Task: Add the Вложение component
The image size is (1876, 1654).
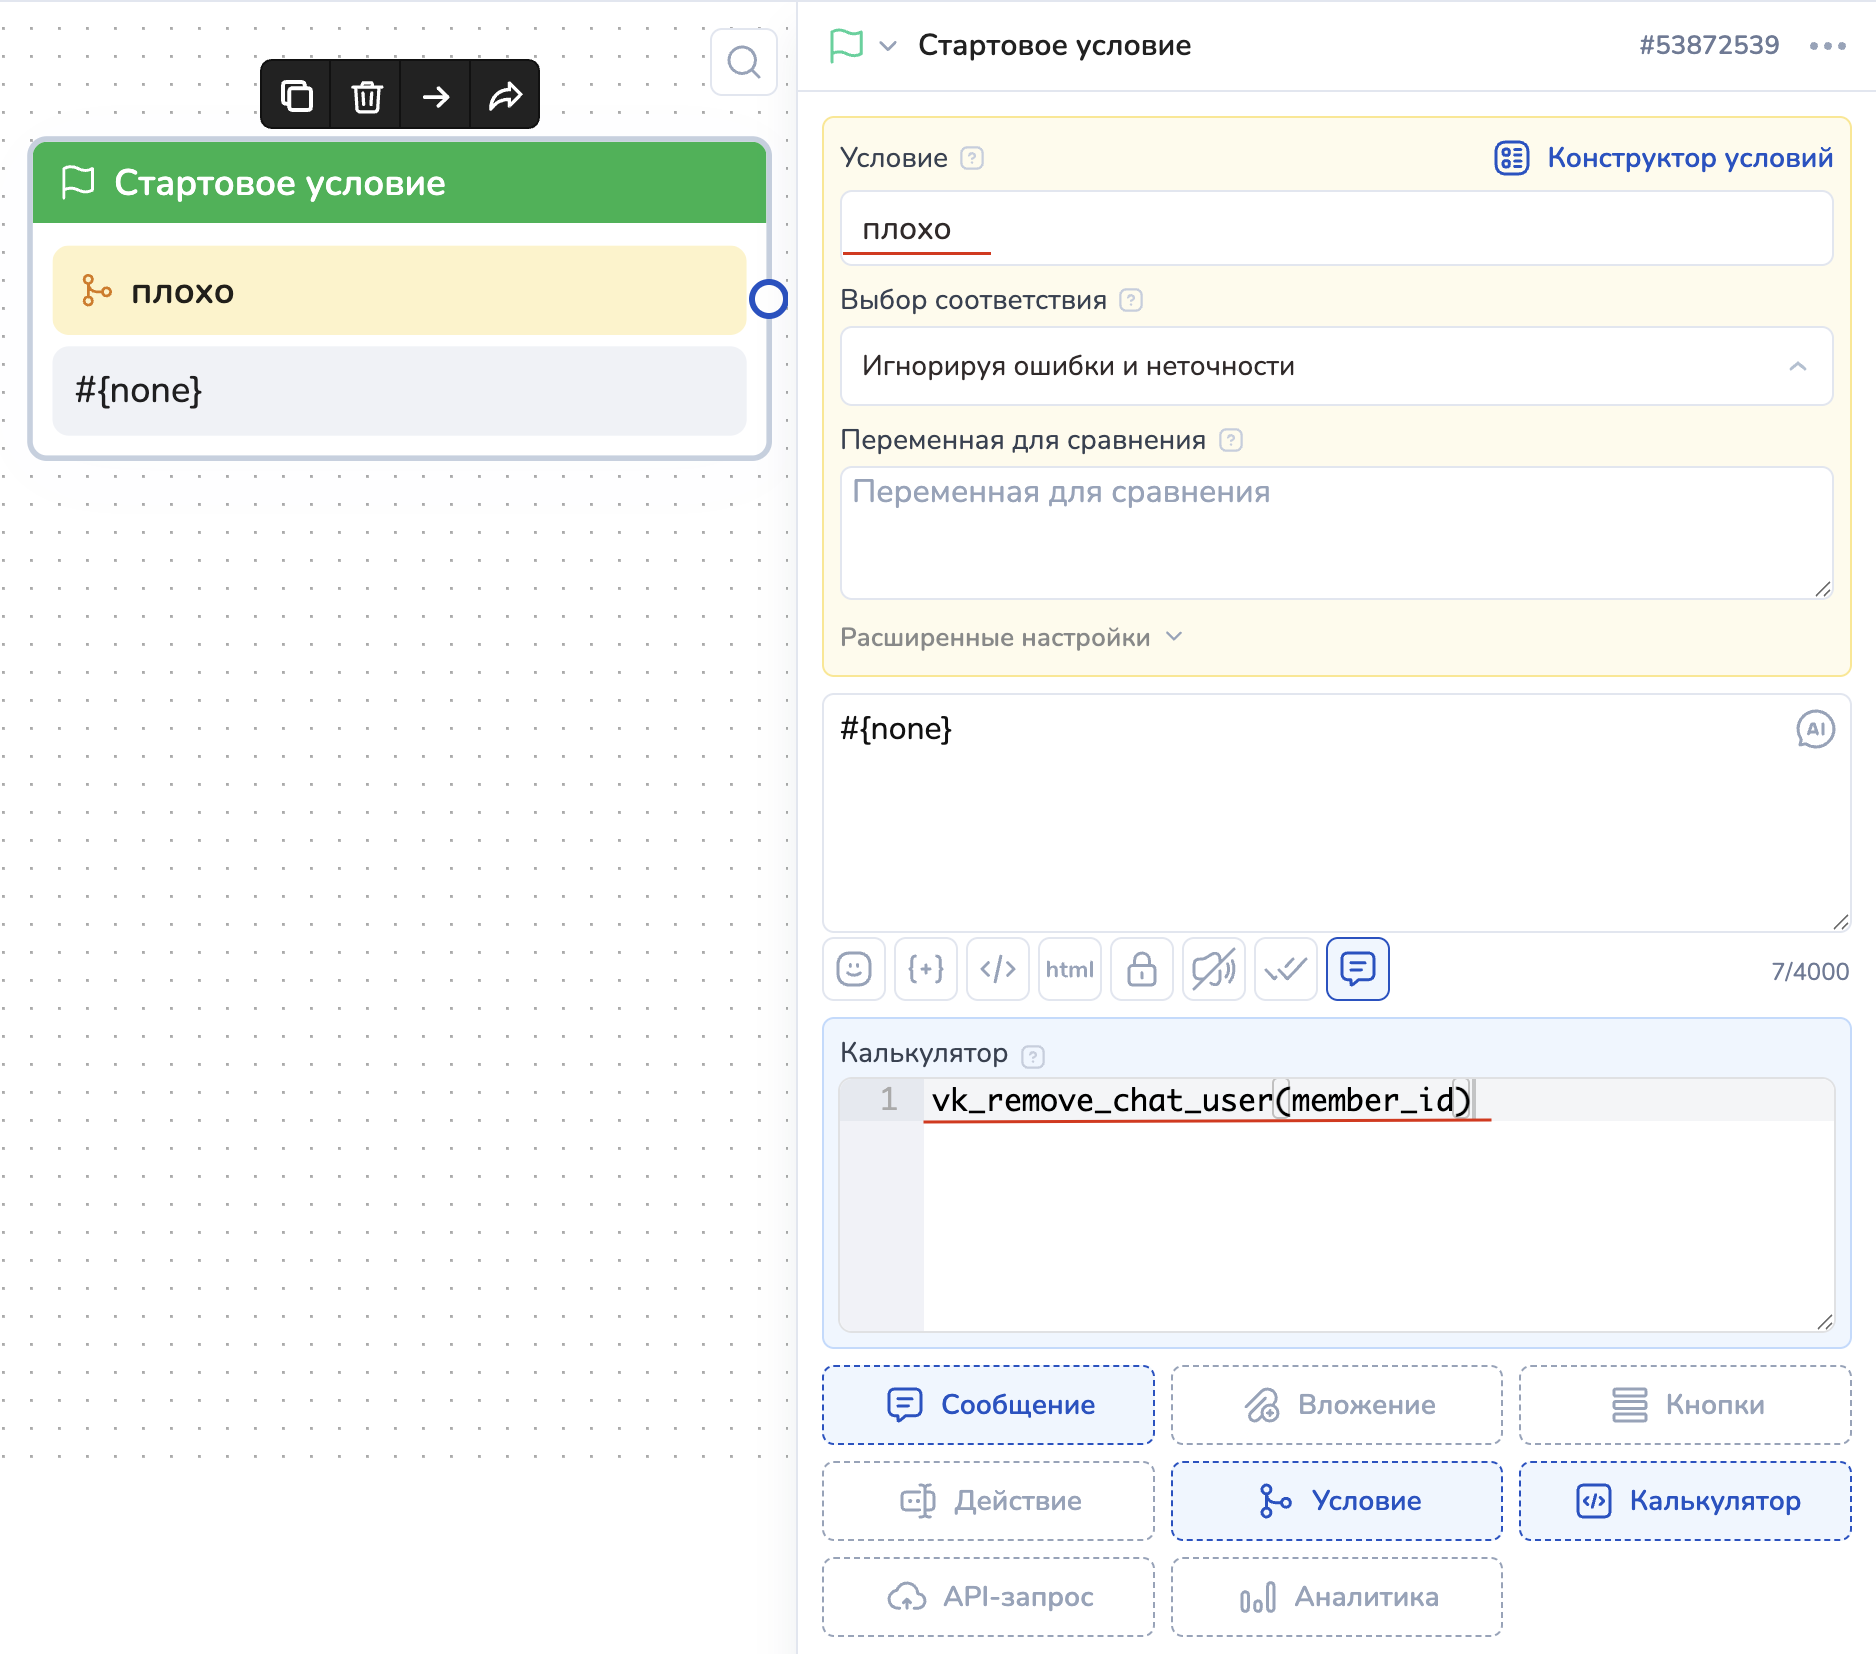Action: tap(1336, 1405)
